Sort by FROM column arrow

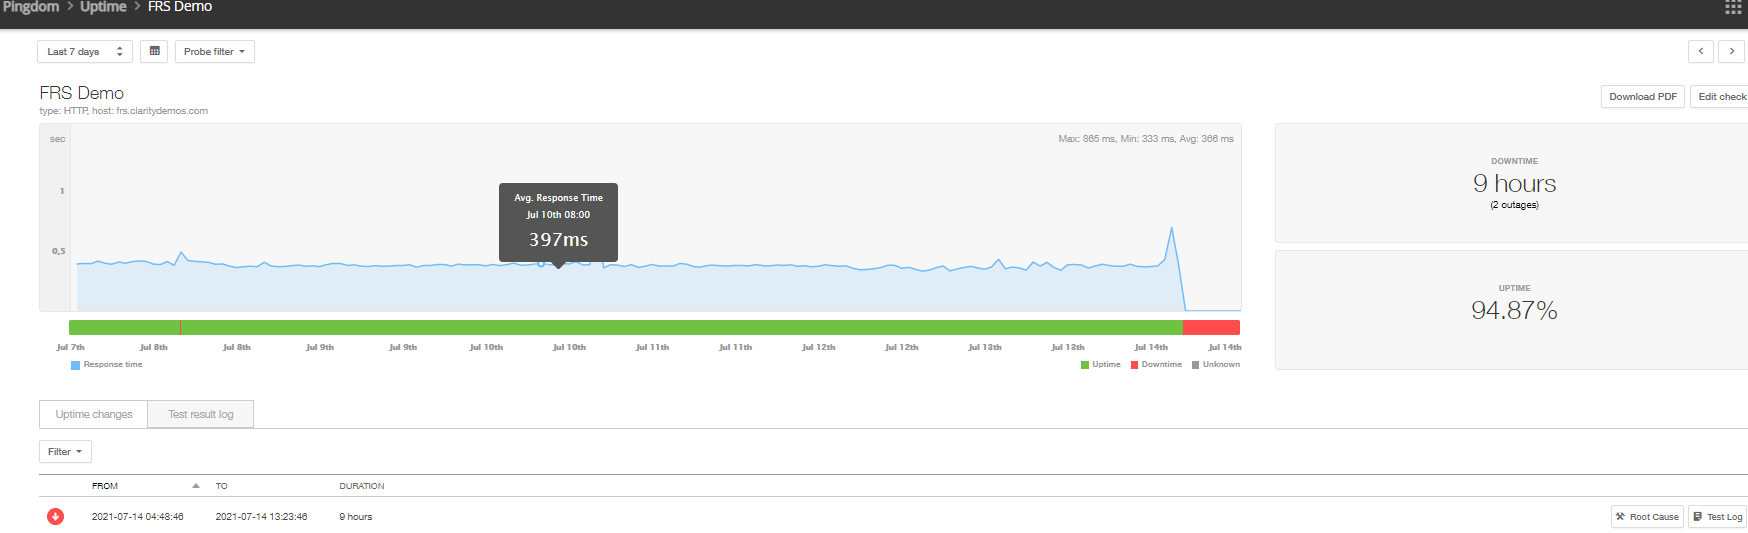coord(196,486)
